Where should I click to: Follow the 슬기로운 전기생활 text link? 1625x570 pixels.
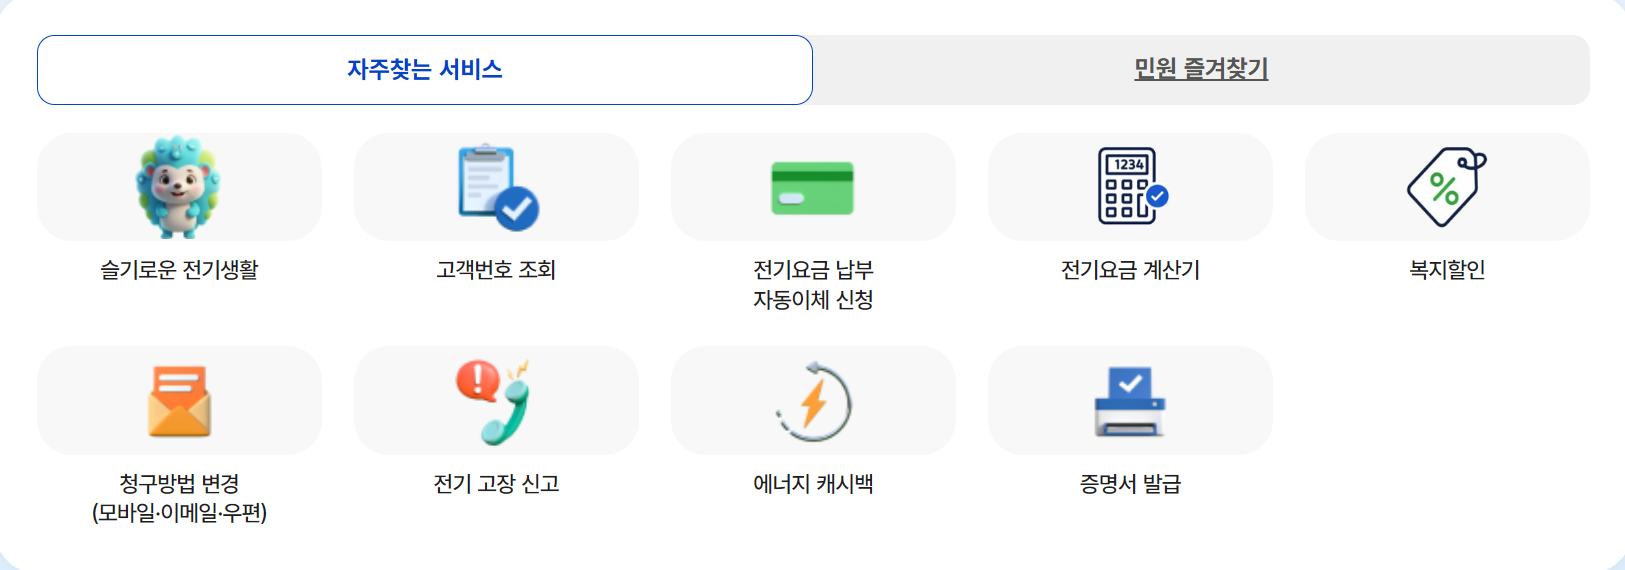coord(179,270)
